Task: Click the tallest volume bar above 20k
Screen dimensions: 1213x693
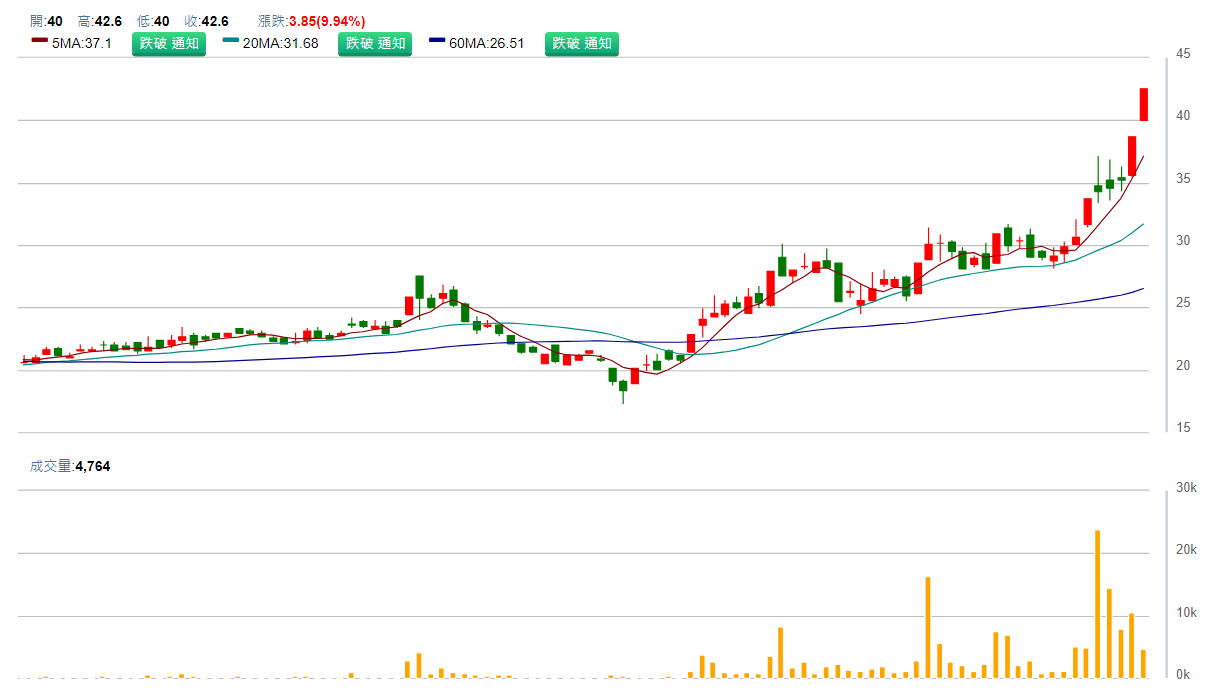Action: tap(1098, 604)
